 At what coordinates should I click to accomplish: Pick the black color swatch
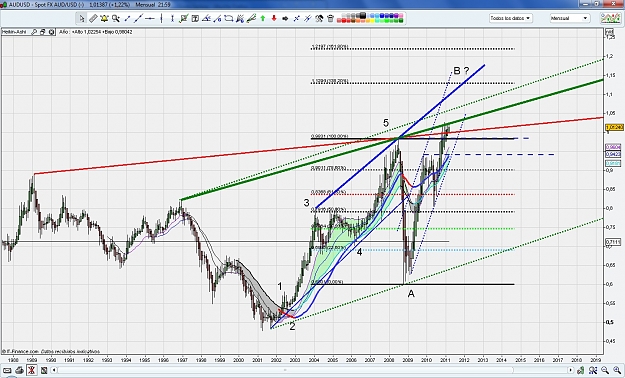tap(362, 15)
